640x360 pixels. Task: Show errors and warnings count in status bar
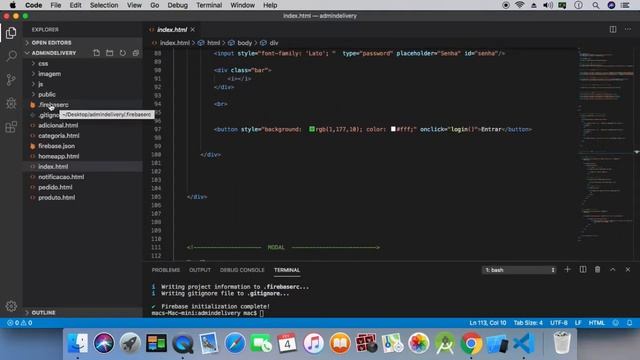[20, 323]
